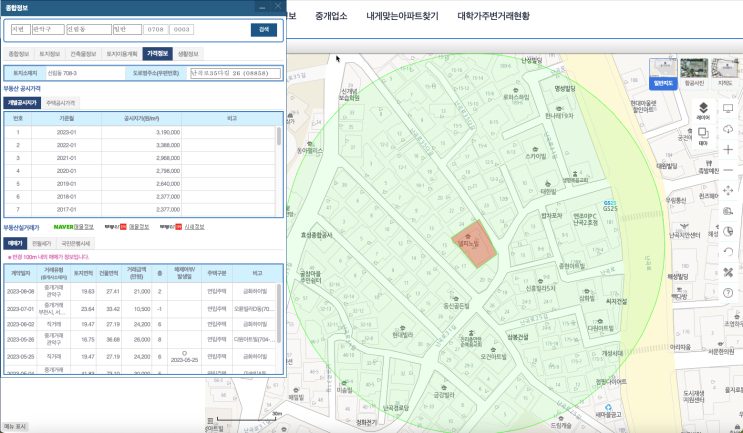Image resolution: width=743 pixels, height=433 pixels.
Task: Open the 생활정보 tab
Action: click(x=188, y=54)
